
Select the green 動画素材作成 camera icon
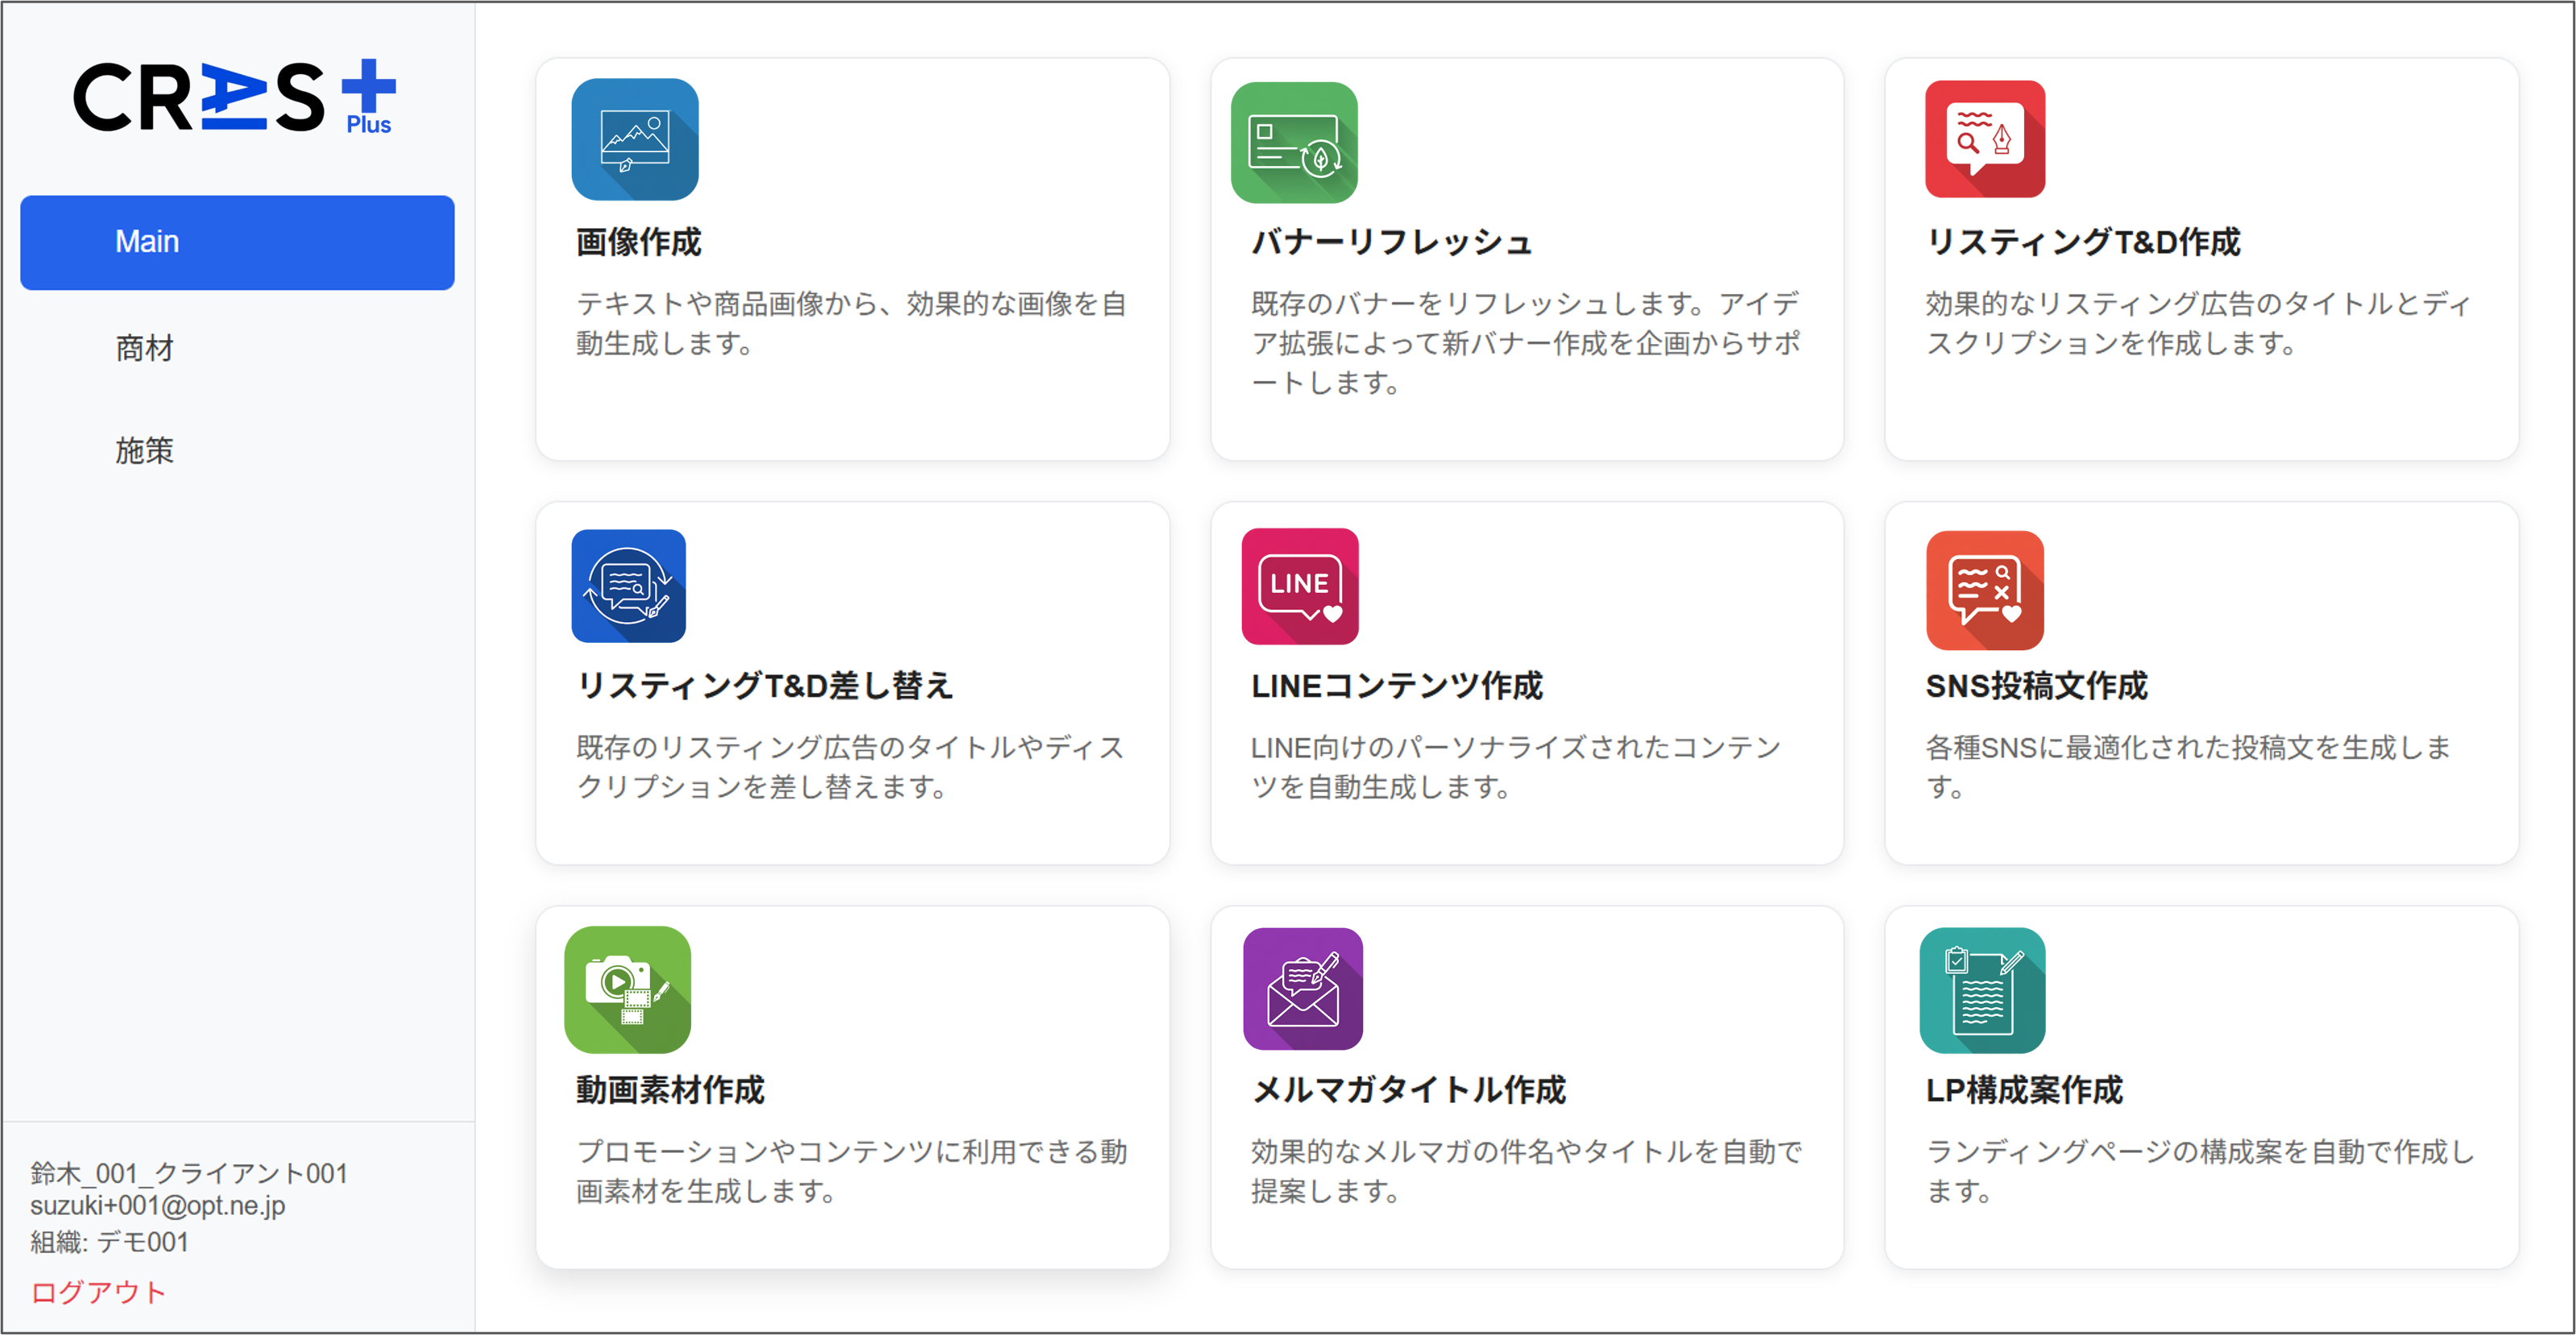[x=627, y=989]
